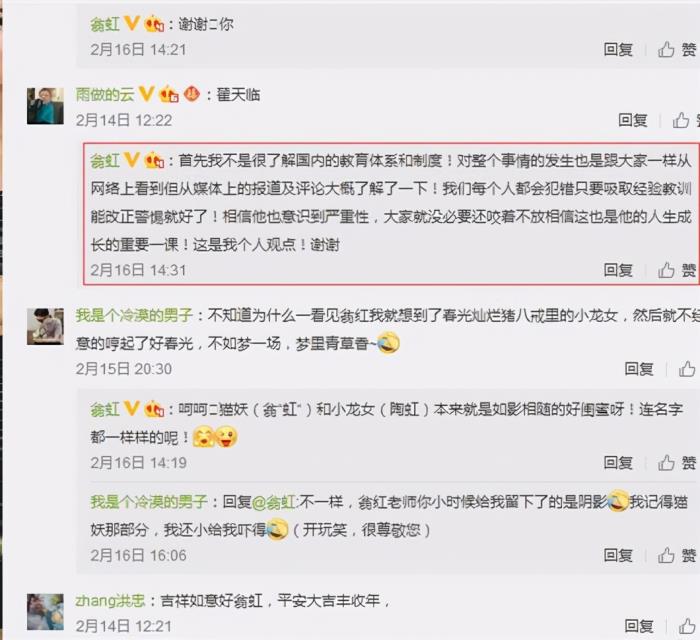Click the verified V badge next to 雨做的云
700x640 pixels.
tap(146, 94)
